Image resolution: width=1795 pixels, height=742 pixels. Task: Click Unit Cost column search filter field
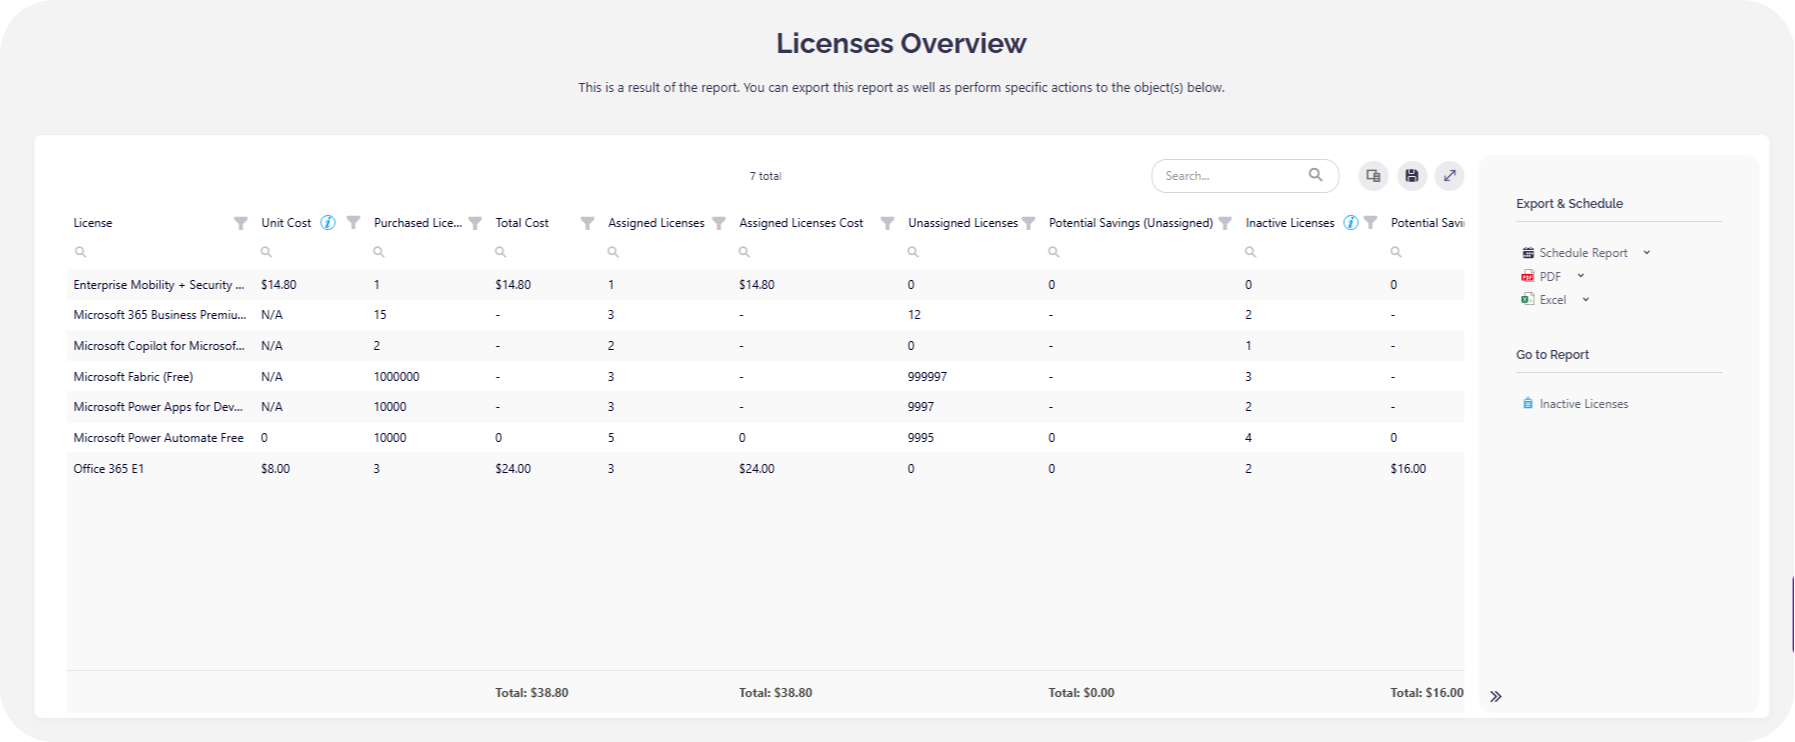(x=310, y=252)
